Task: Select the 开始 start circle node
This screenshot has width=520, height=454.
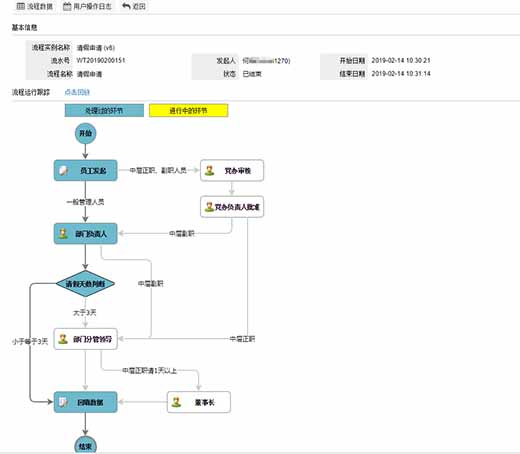Action: (85, 133)
